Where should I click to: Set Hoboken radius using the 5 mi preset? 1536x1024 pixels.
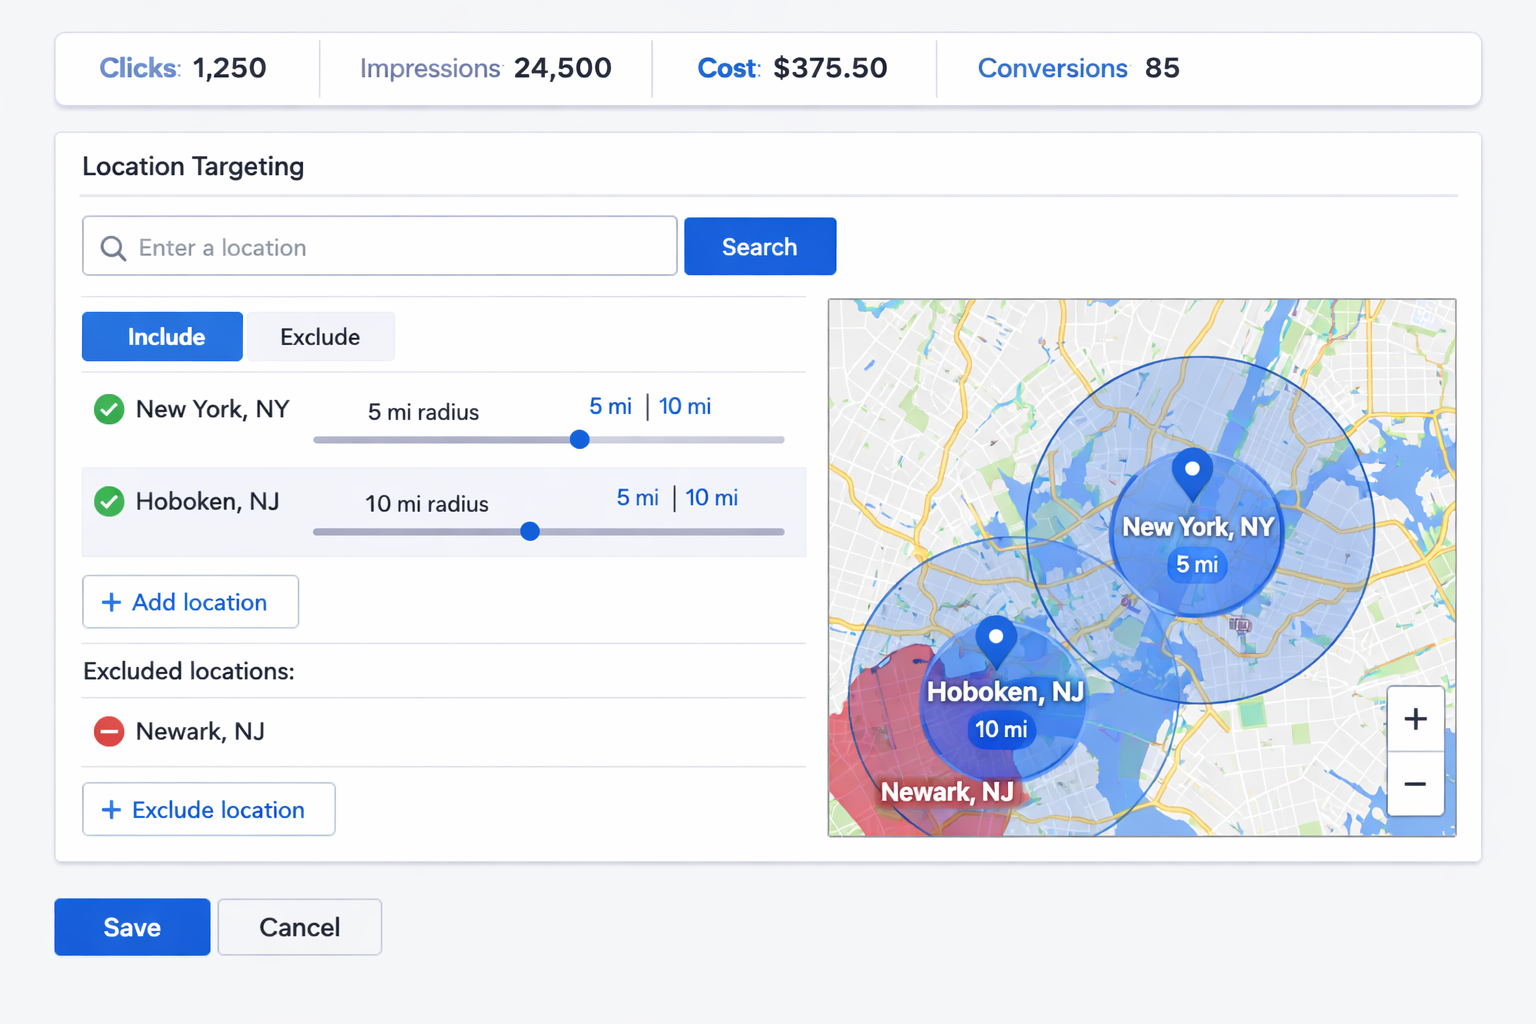click(637, 497)
